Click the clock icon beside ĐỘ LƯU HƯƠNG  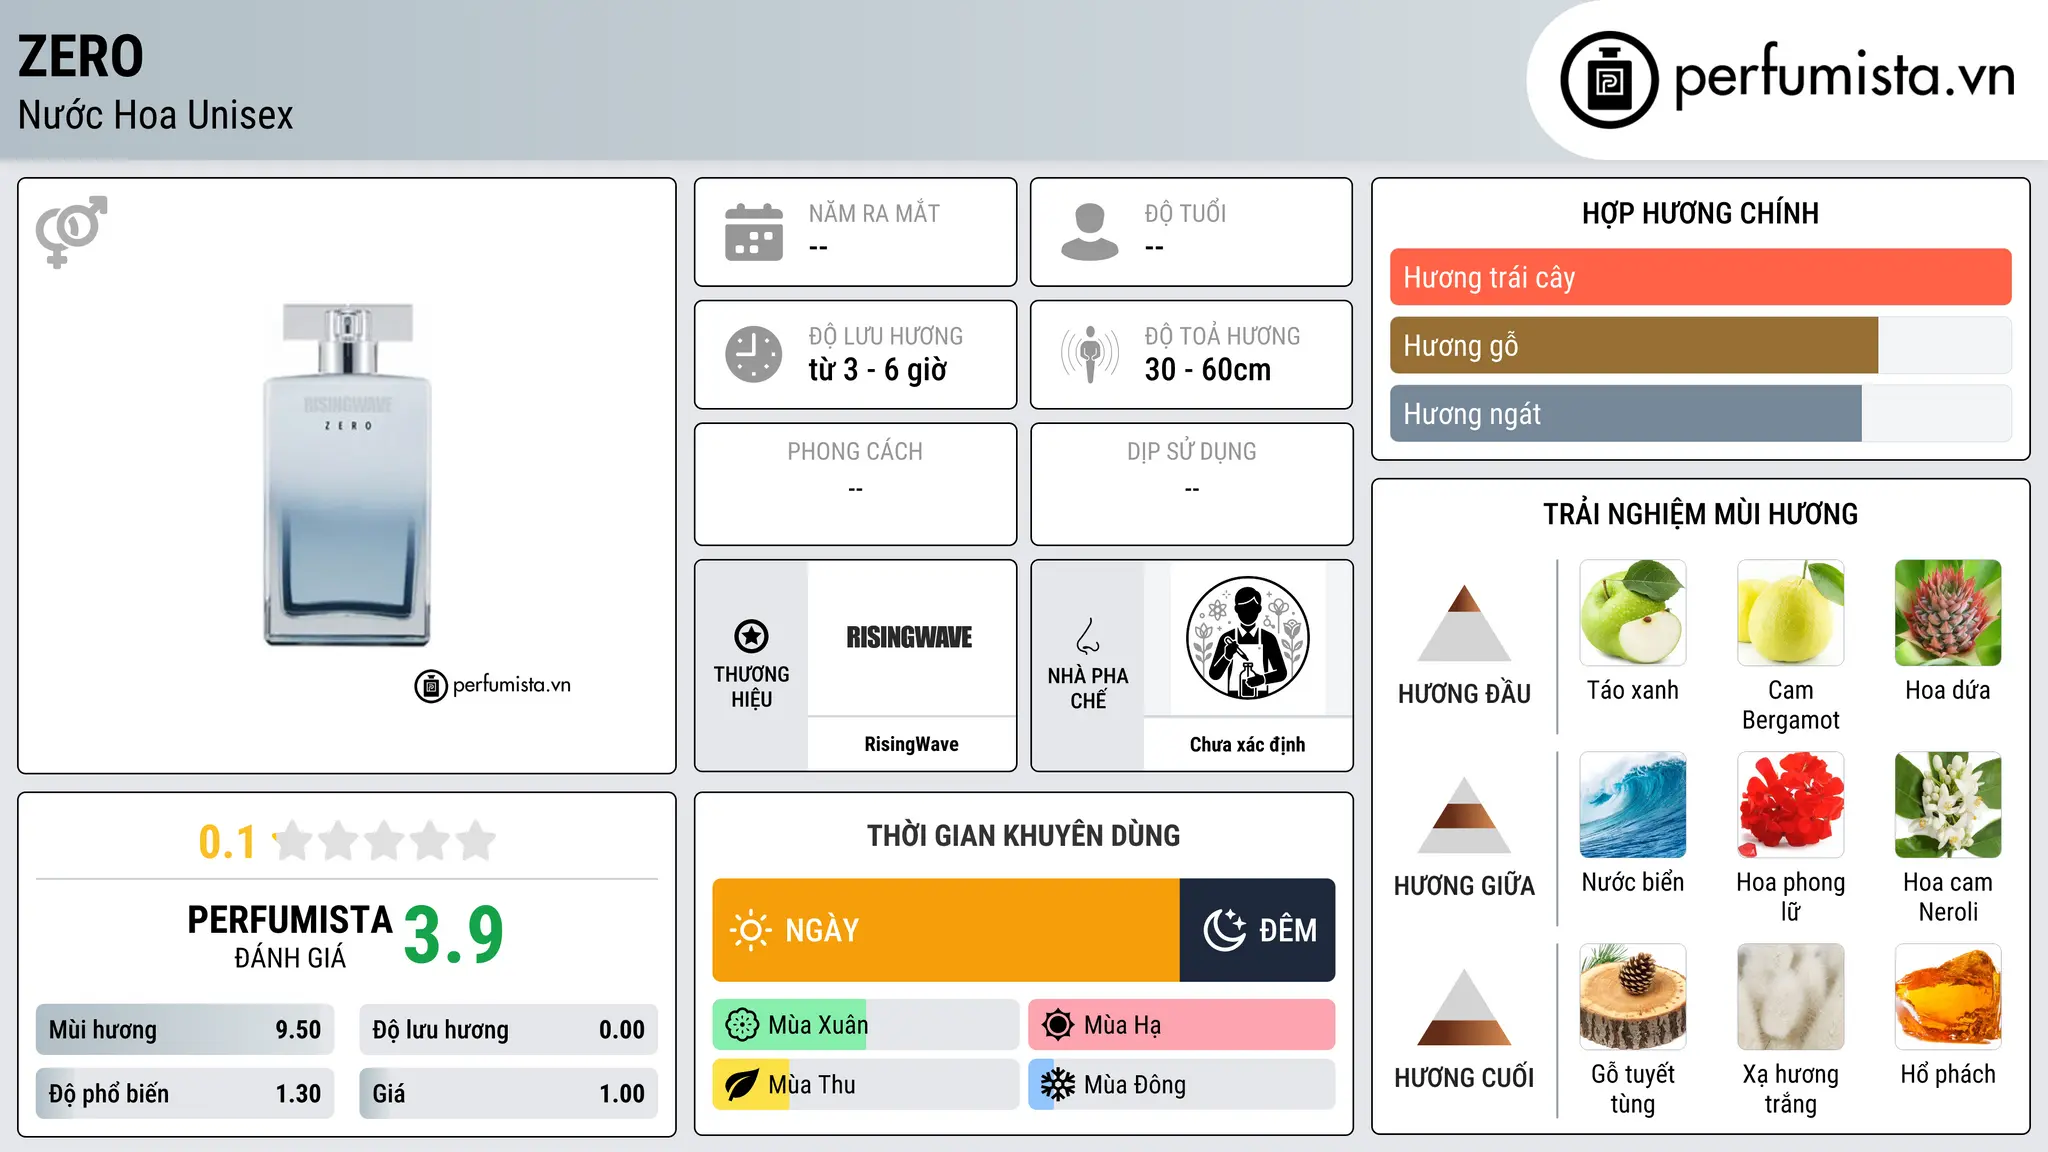click(x=754, y=354)
